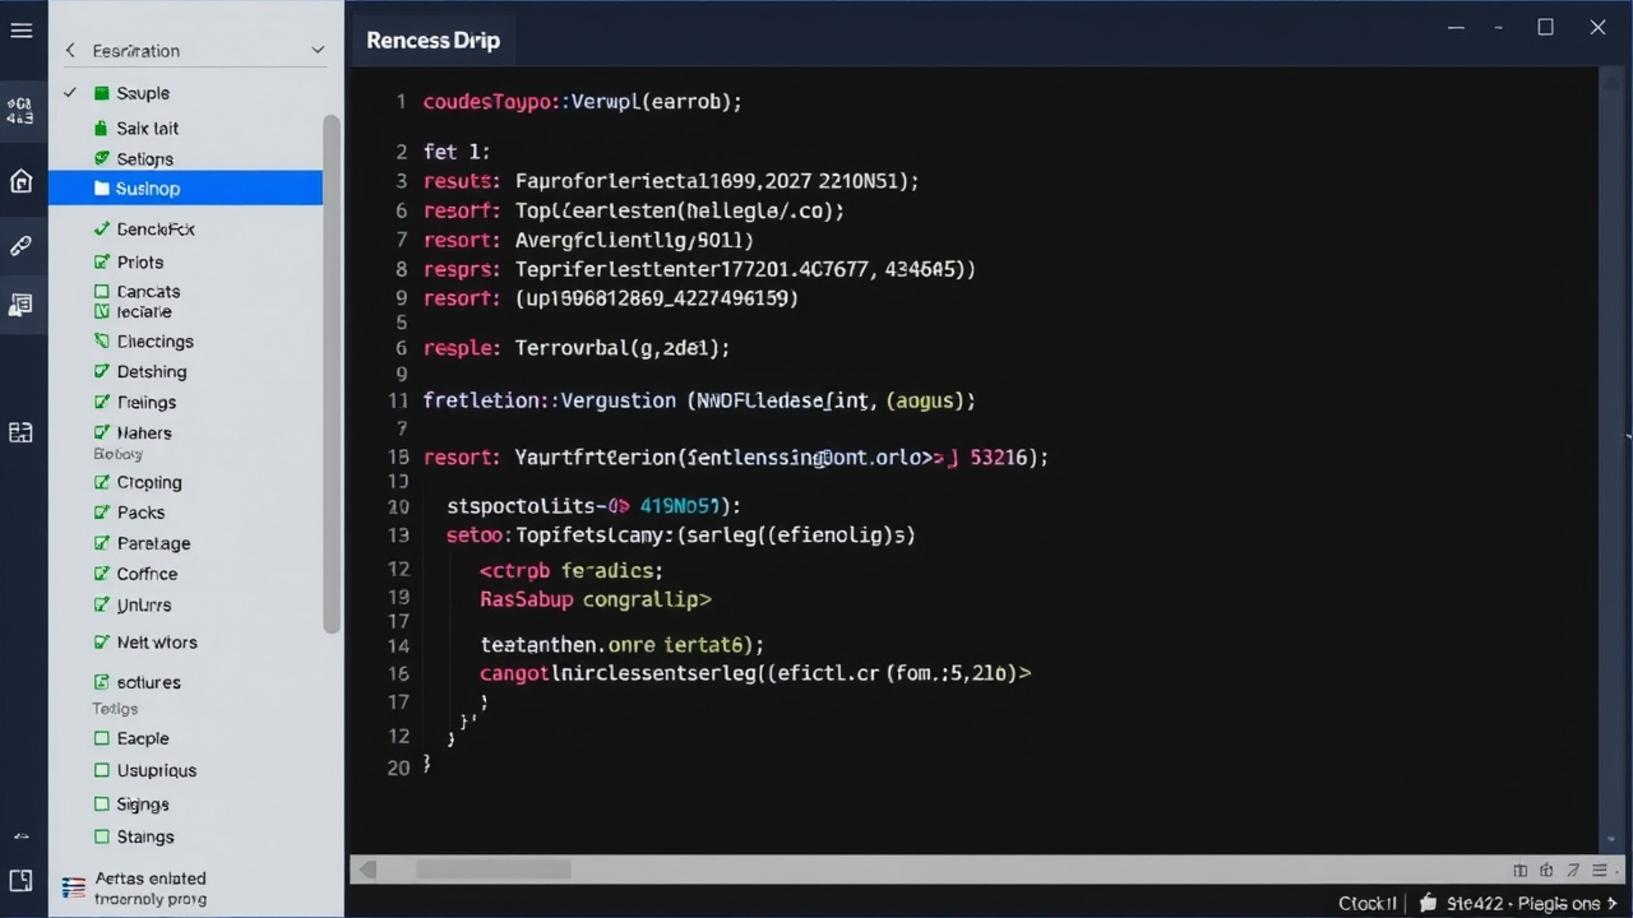Image resolution: width=1633 pixels, height=918 pixels.
Task: Click the Clock II status bar button
Action: (x=1366, y=901)
